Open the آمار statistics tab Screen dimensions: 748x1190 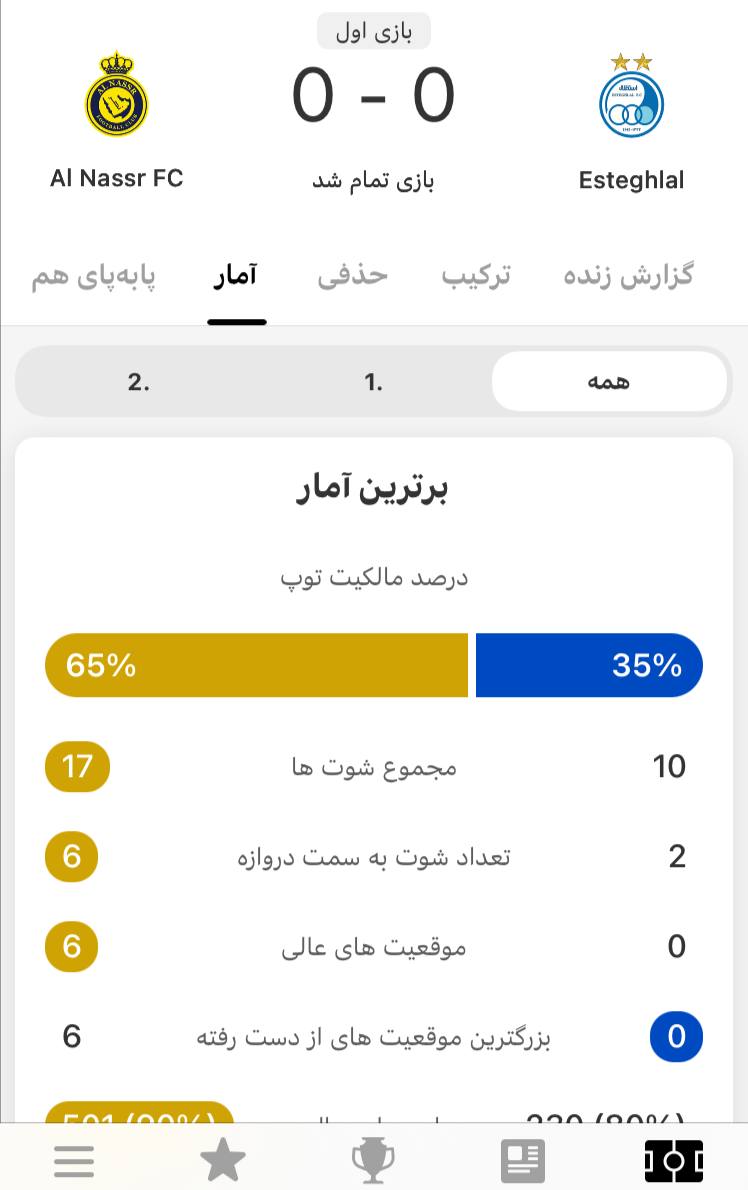(236, 275)
